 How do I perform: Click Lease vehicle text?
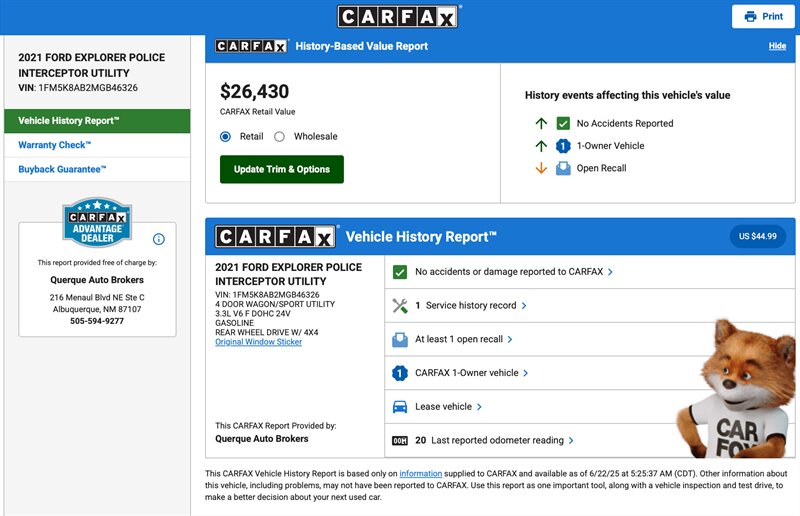443,407
